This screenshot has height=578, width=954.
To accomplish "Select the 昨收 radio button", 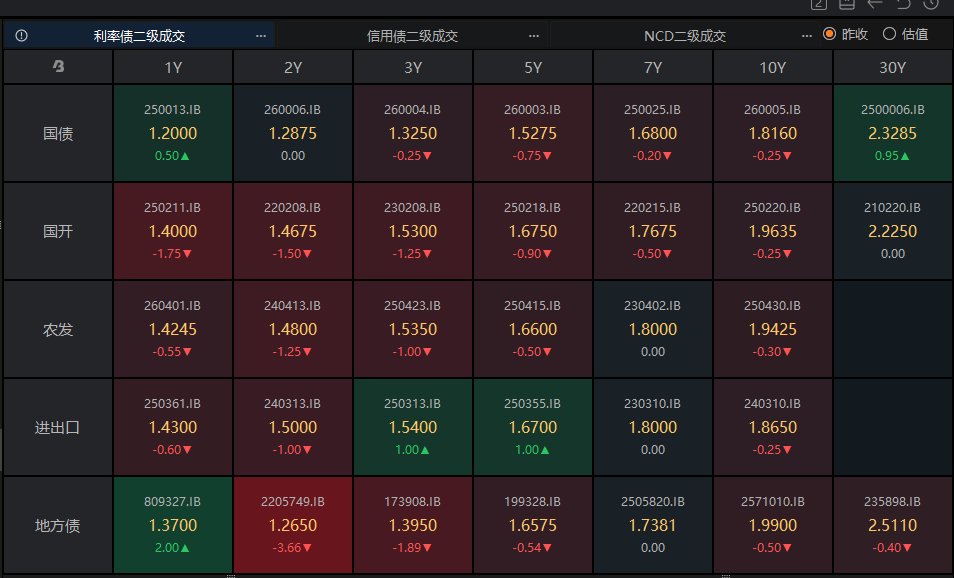I will [x=830, y=34].
